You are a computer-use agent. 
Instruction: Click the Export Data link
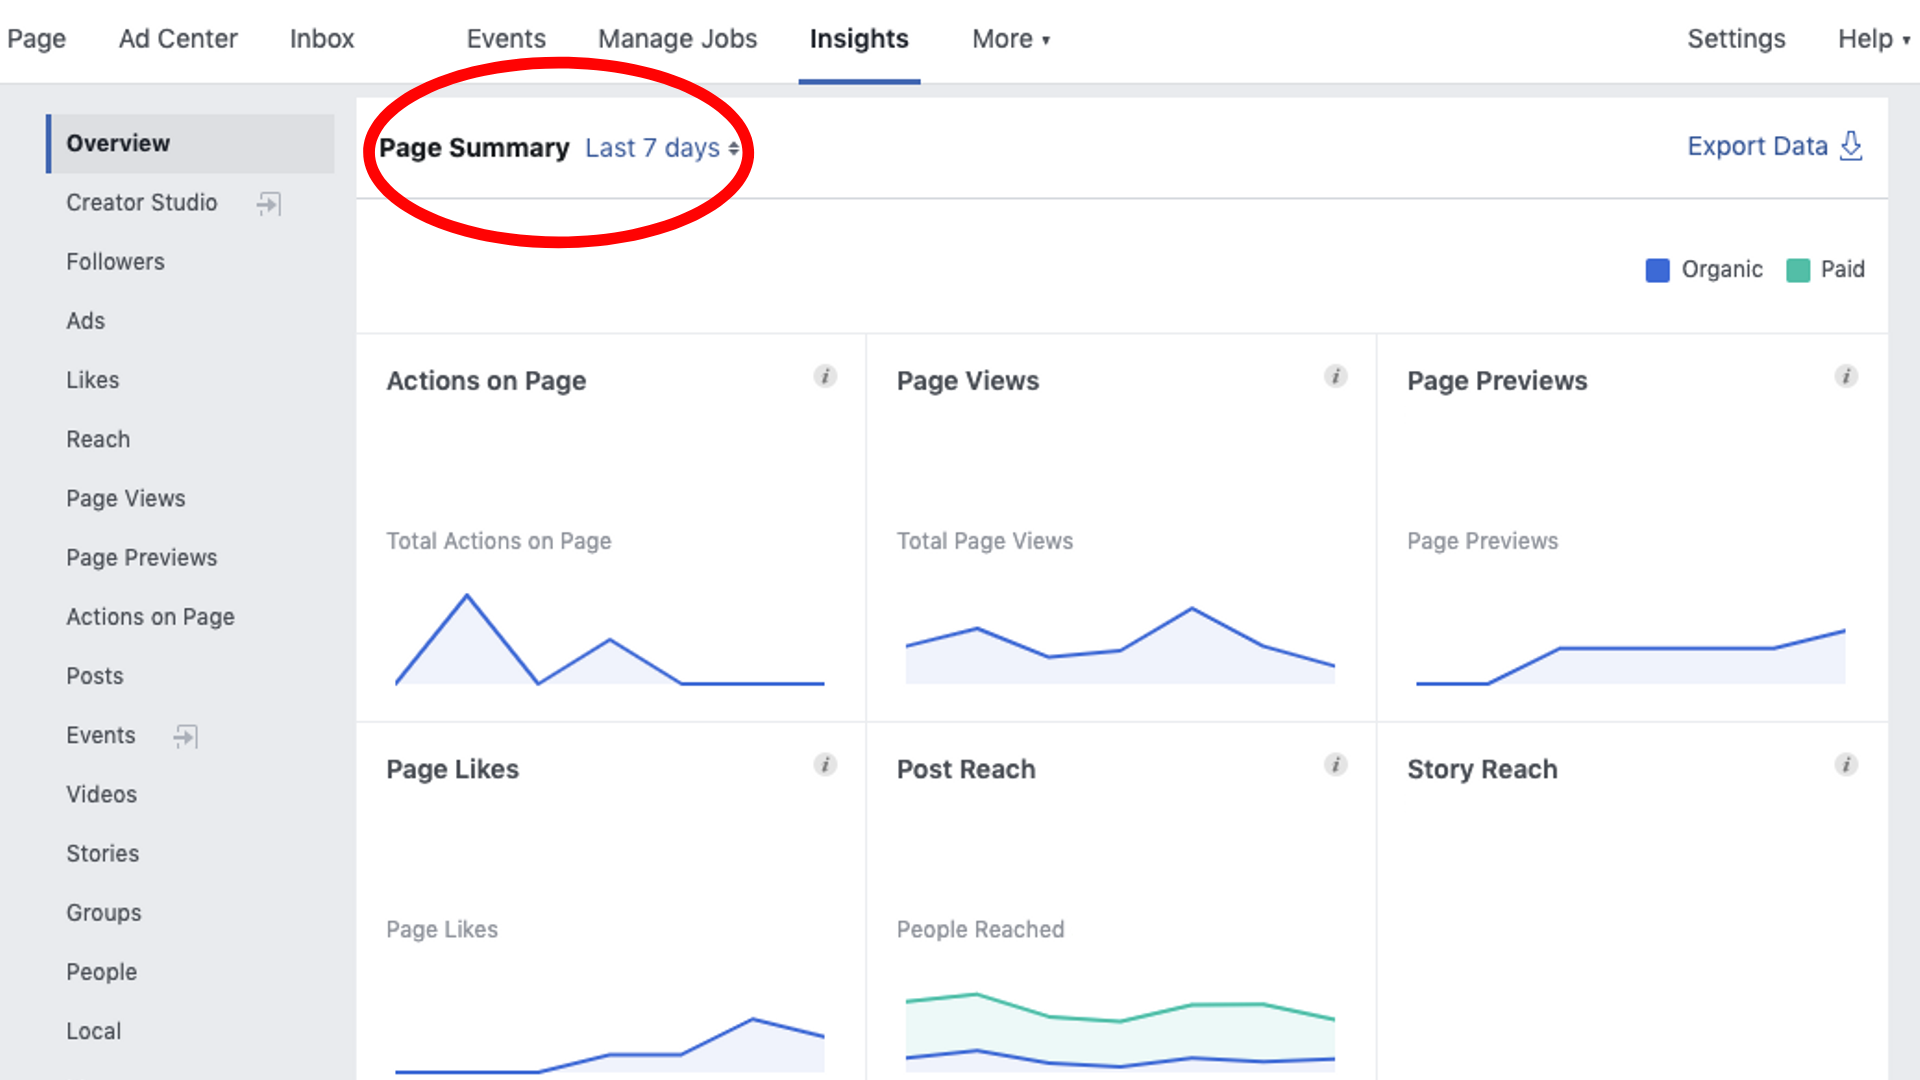click(x=1757, y=146)
